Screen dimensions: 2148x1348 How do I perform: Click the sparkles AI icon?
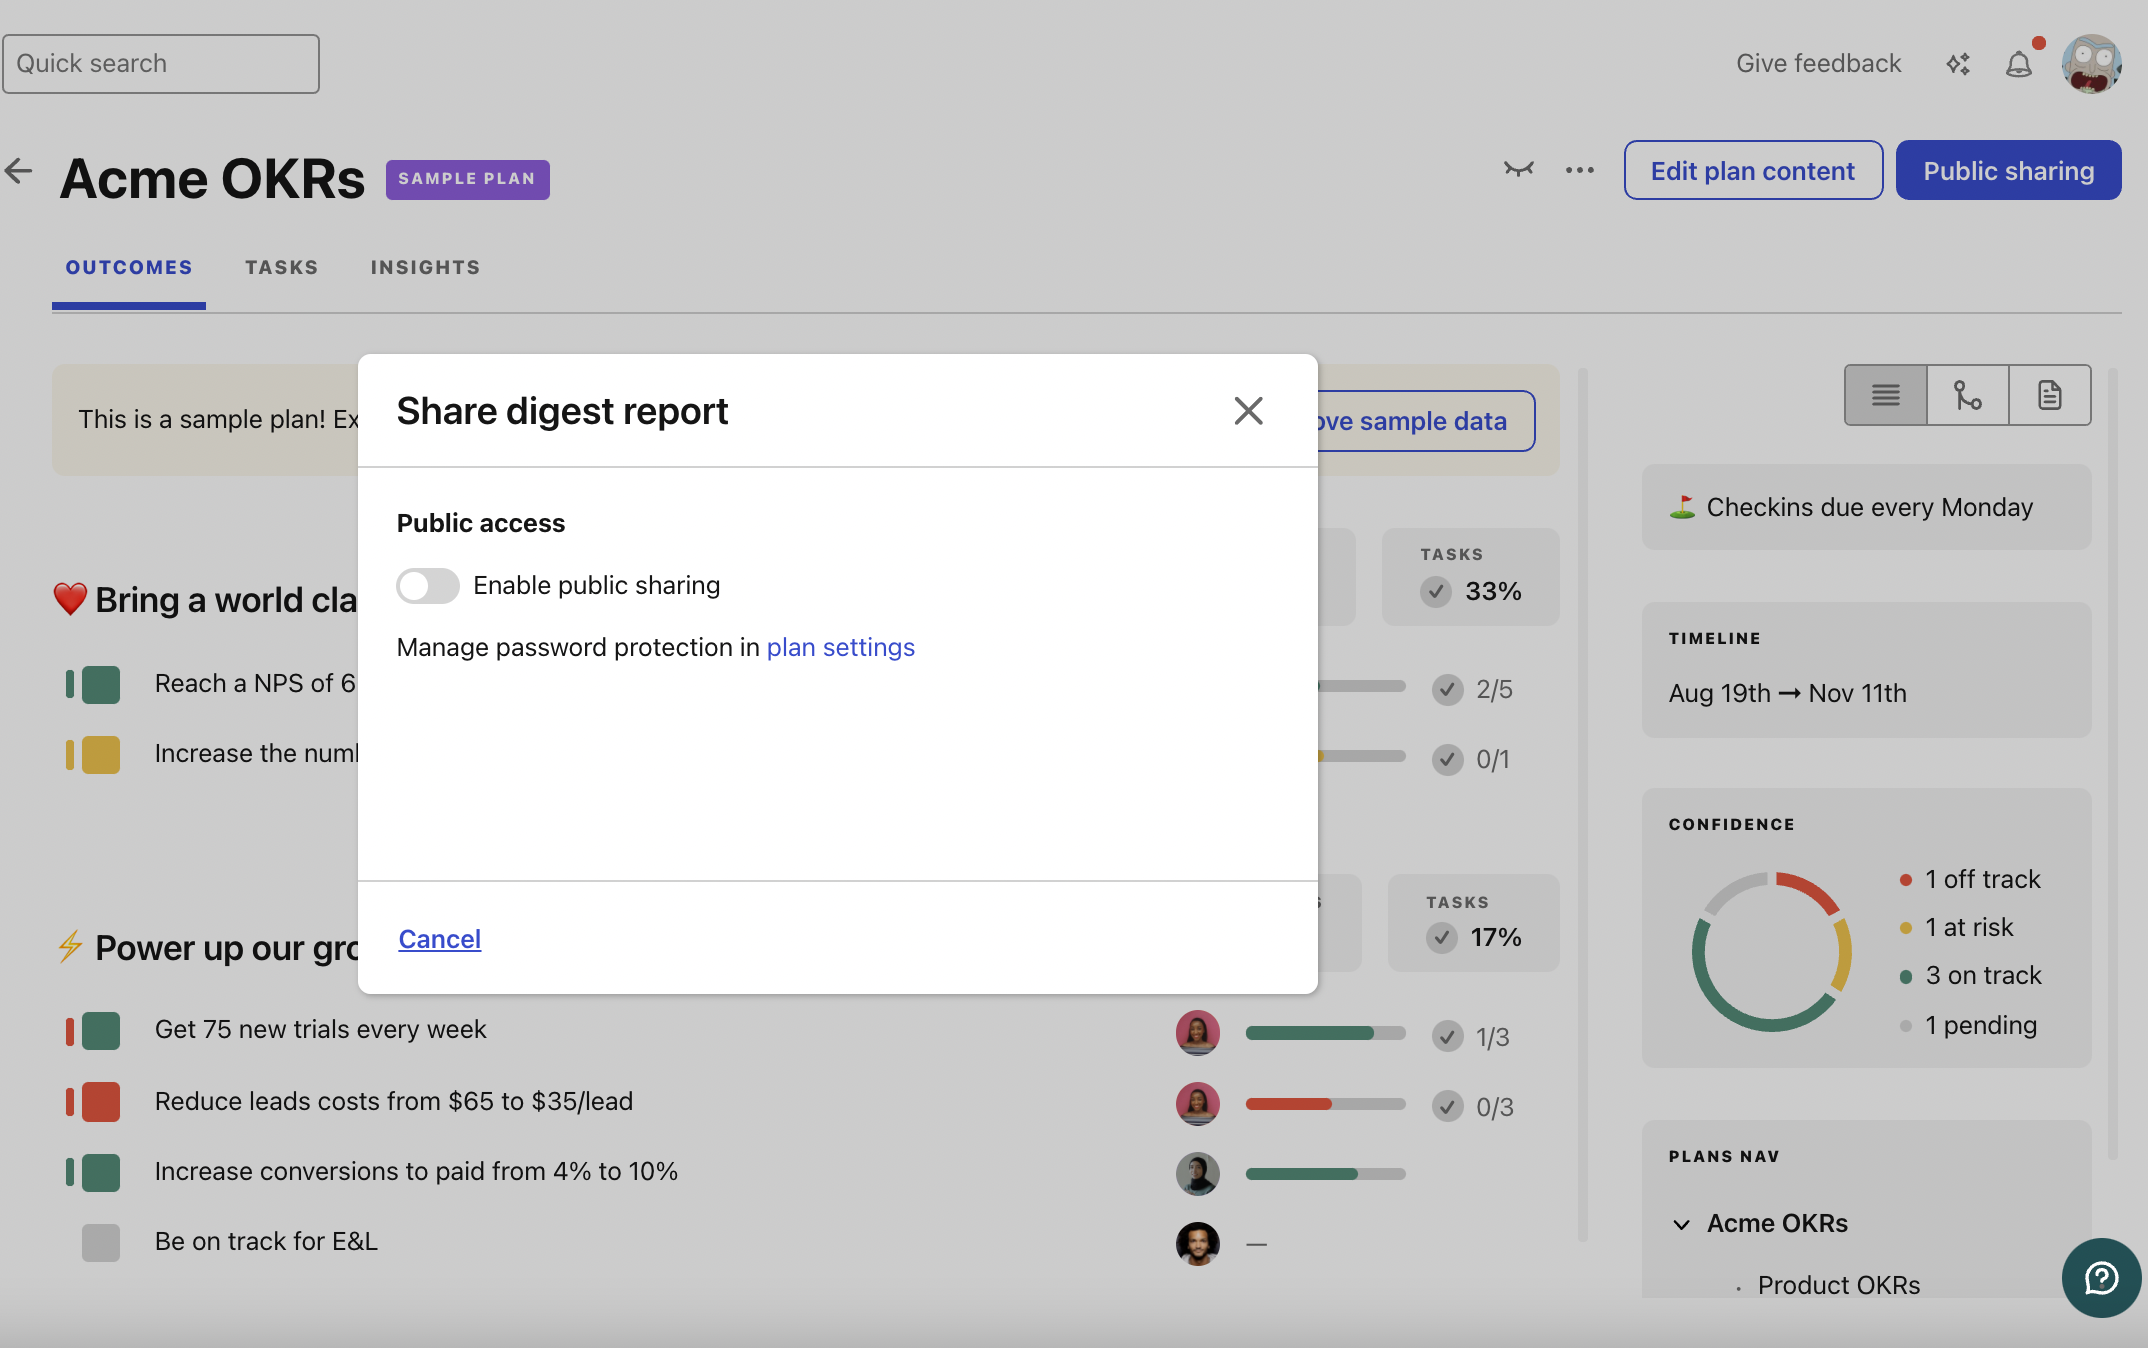coord(1958,64)
